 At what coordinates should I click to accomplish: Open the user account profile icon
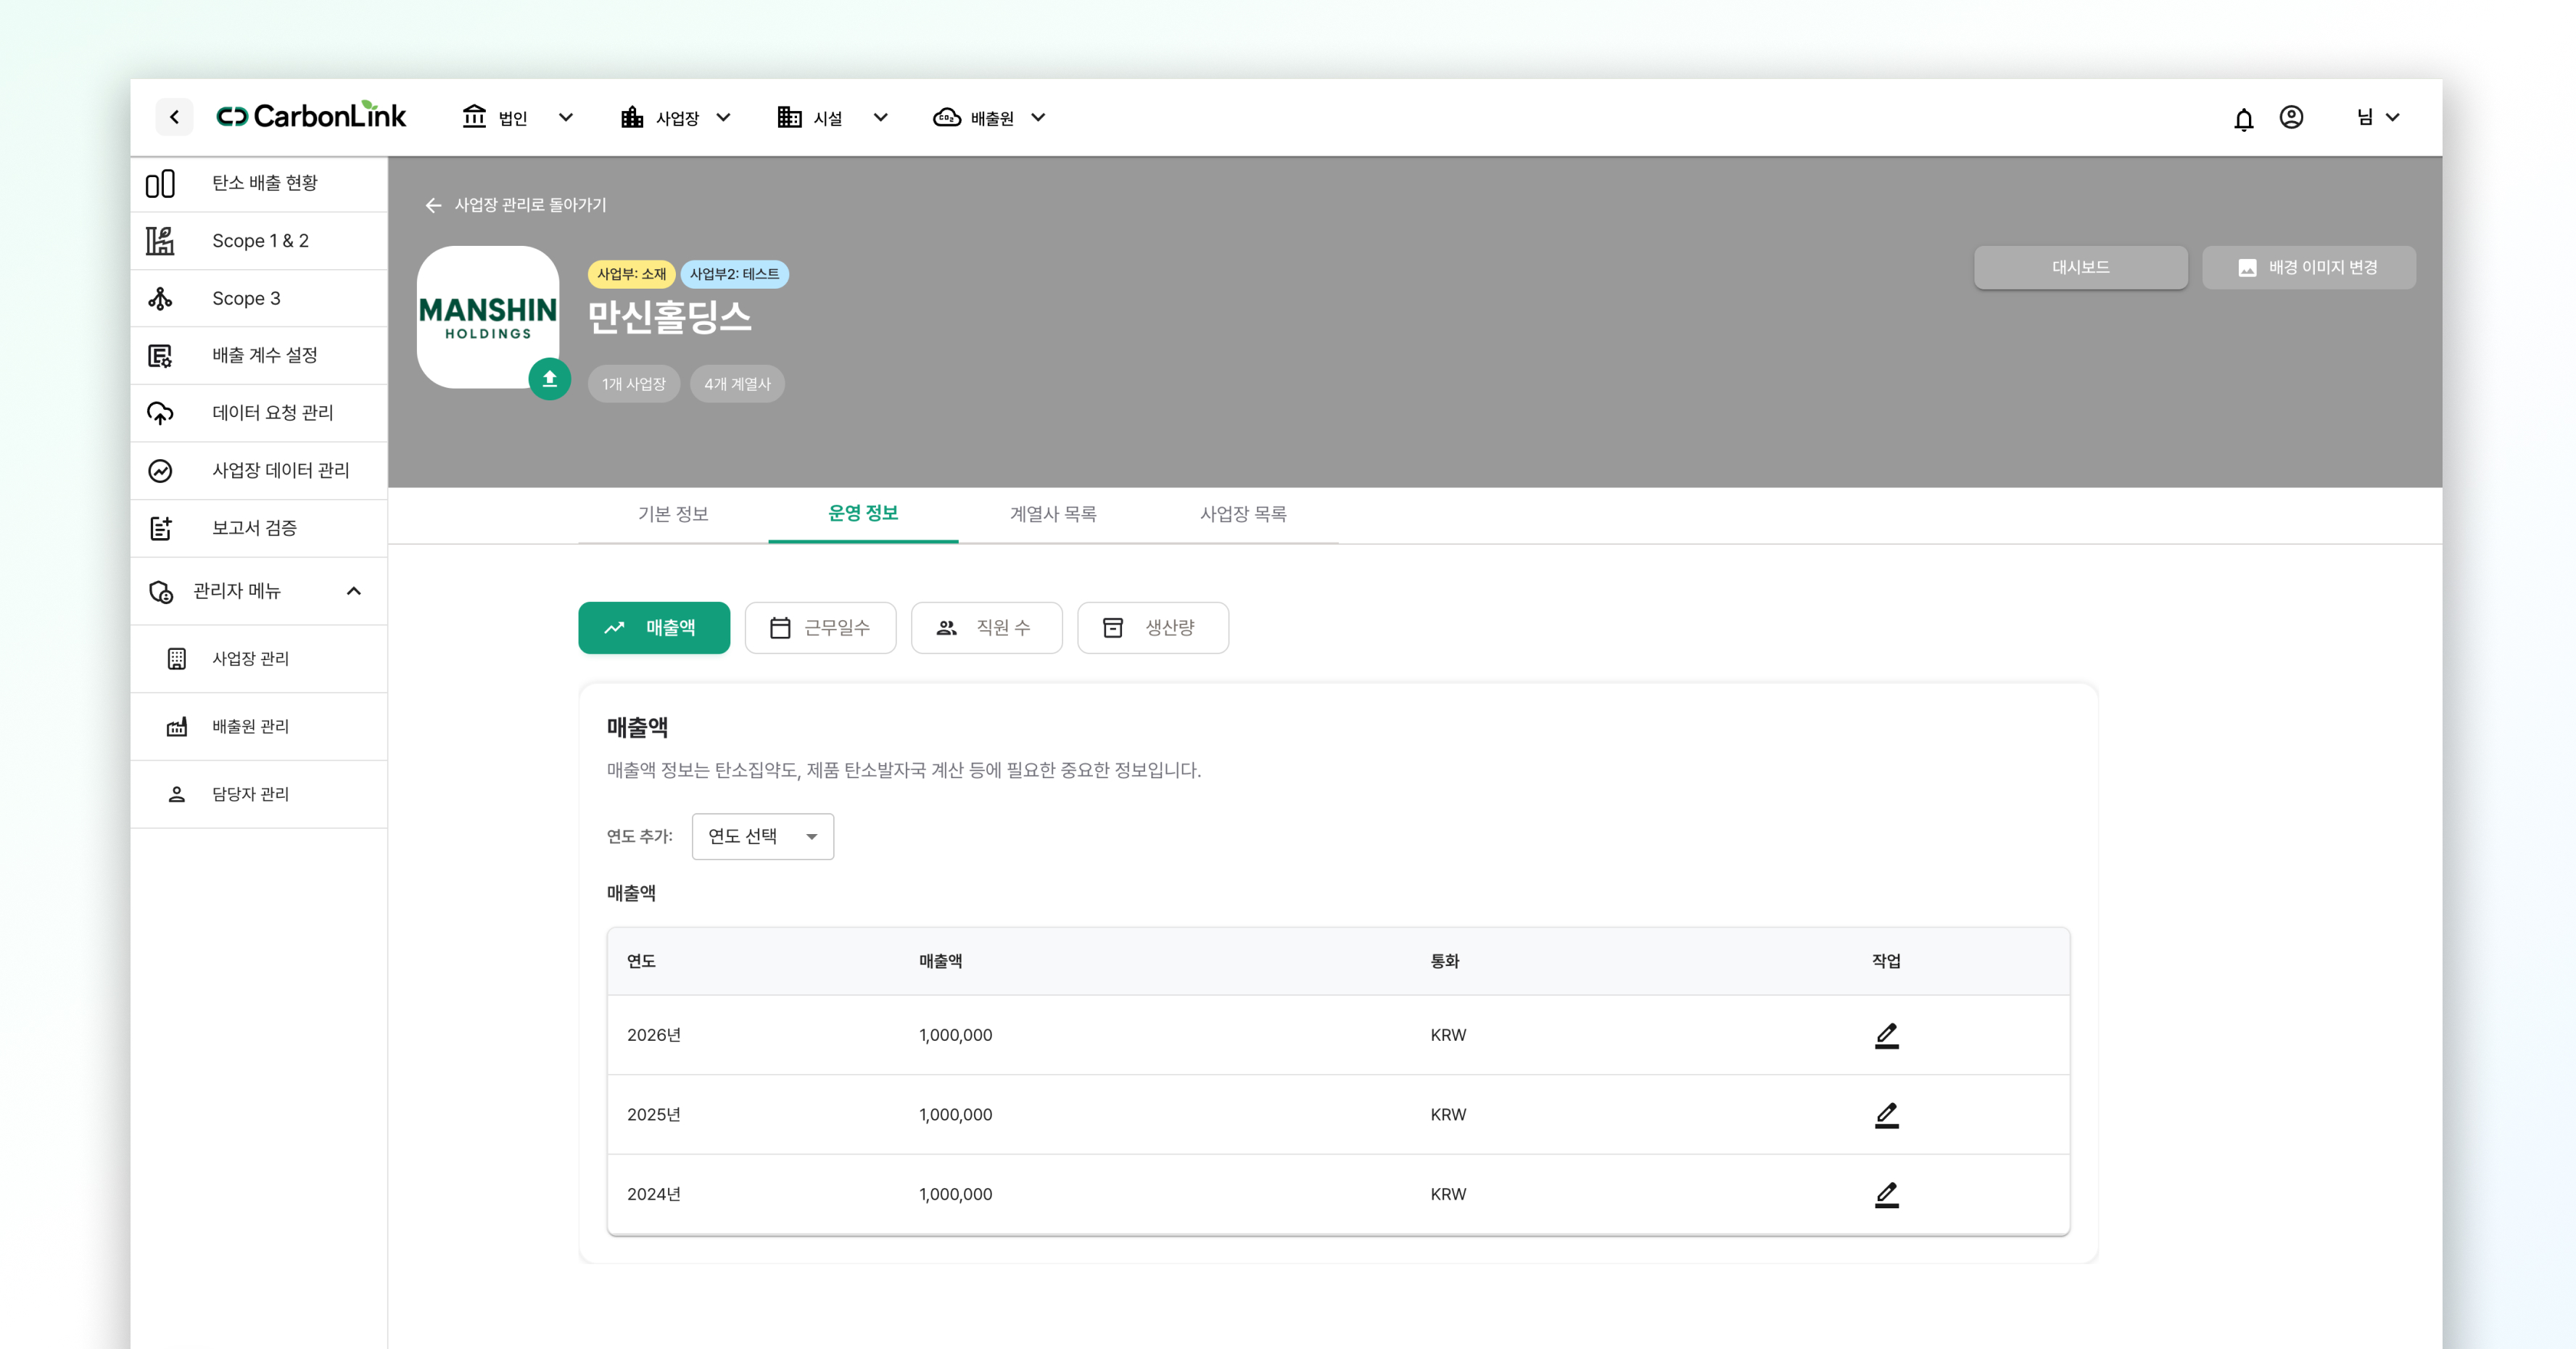2291,117
